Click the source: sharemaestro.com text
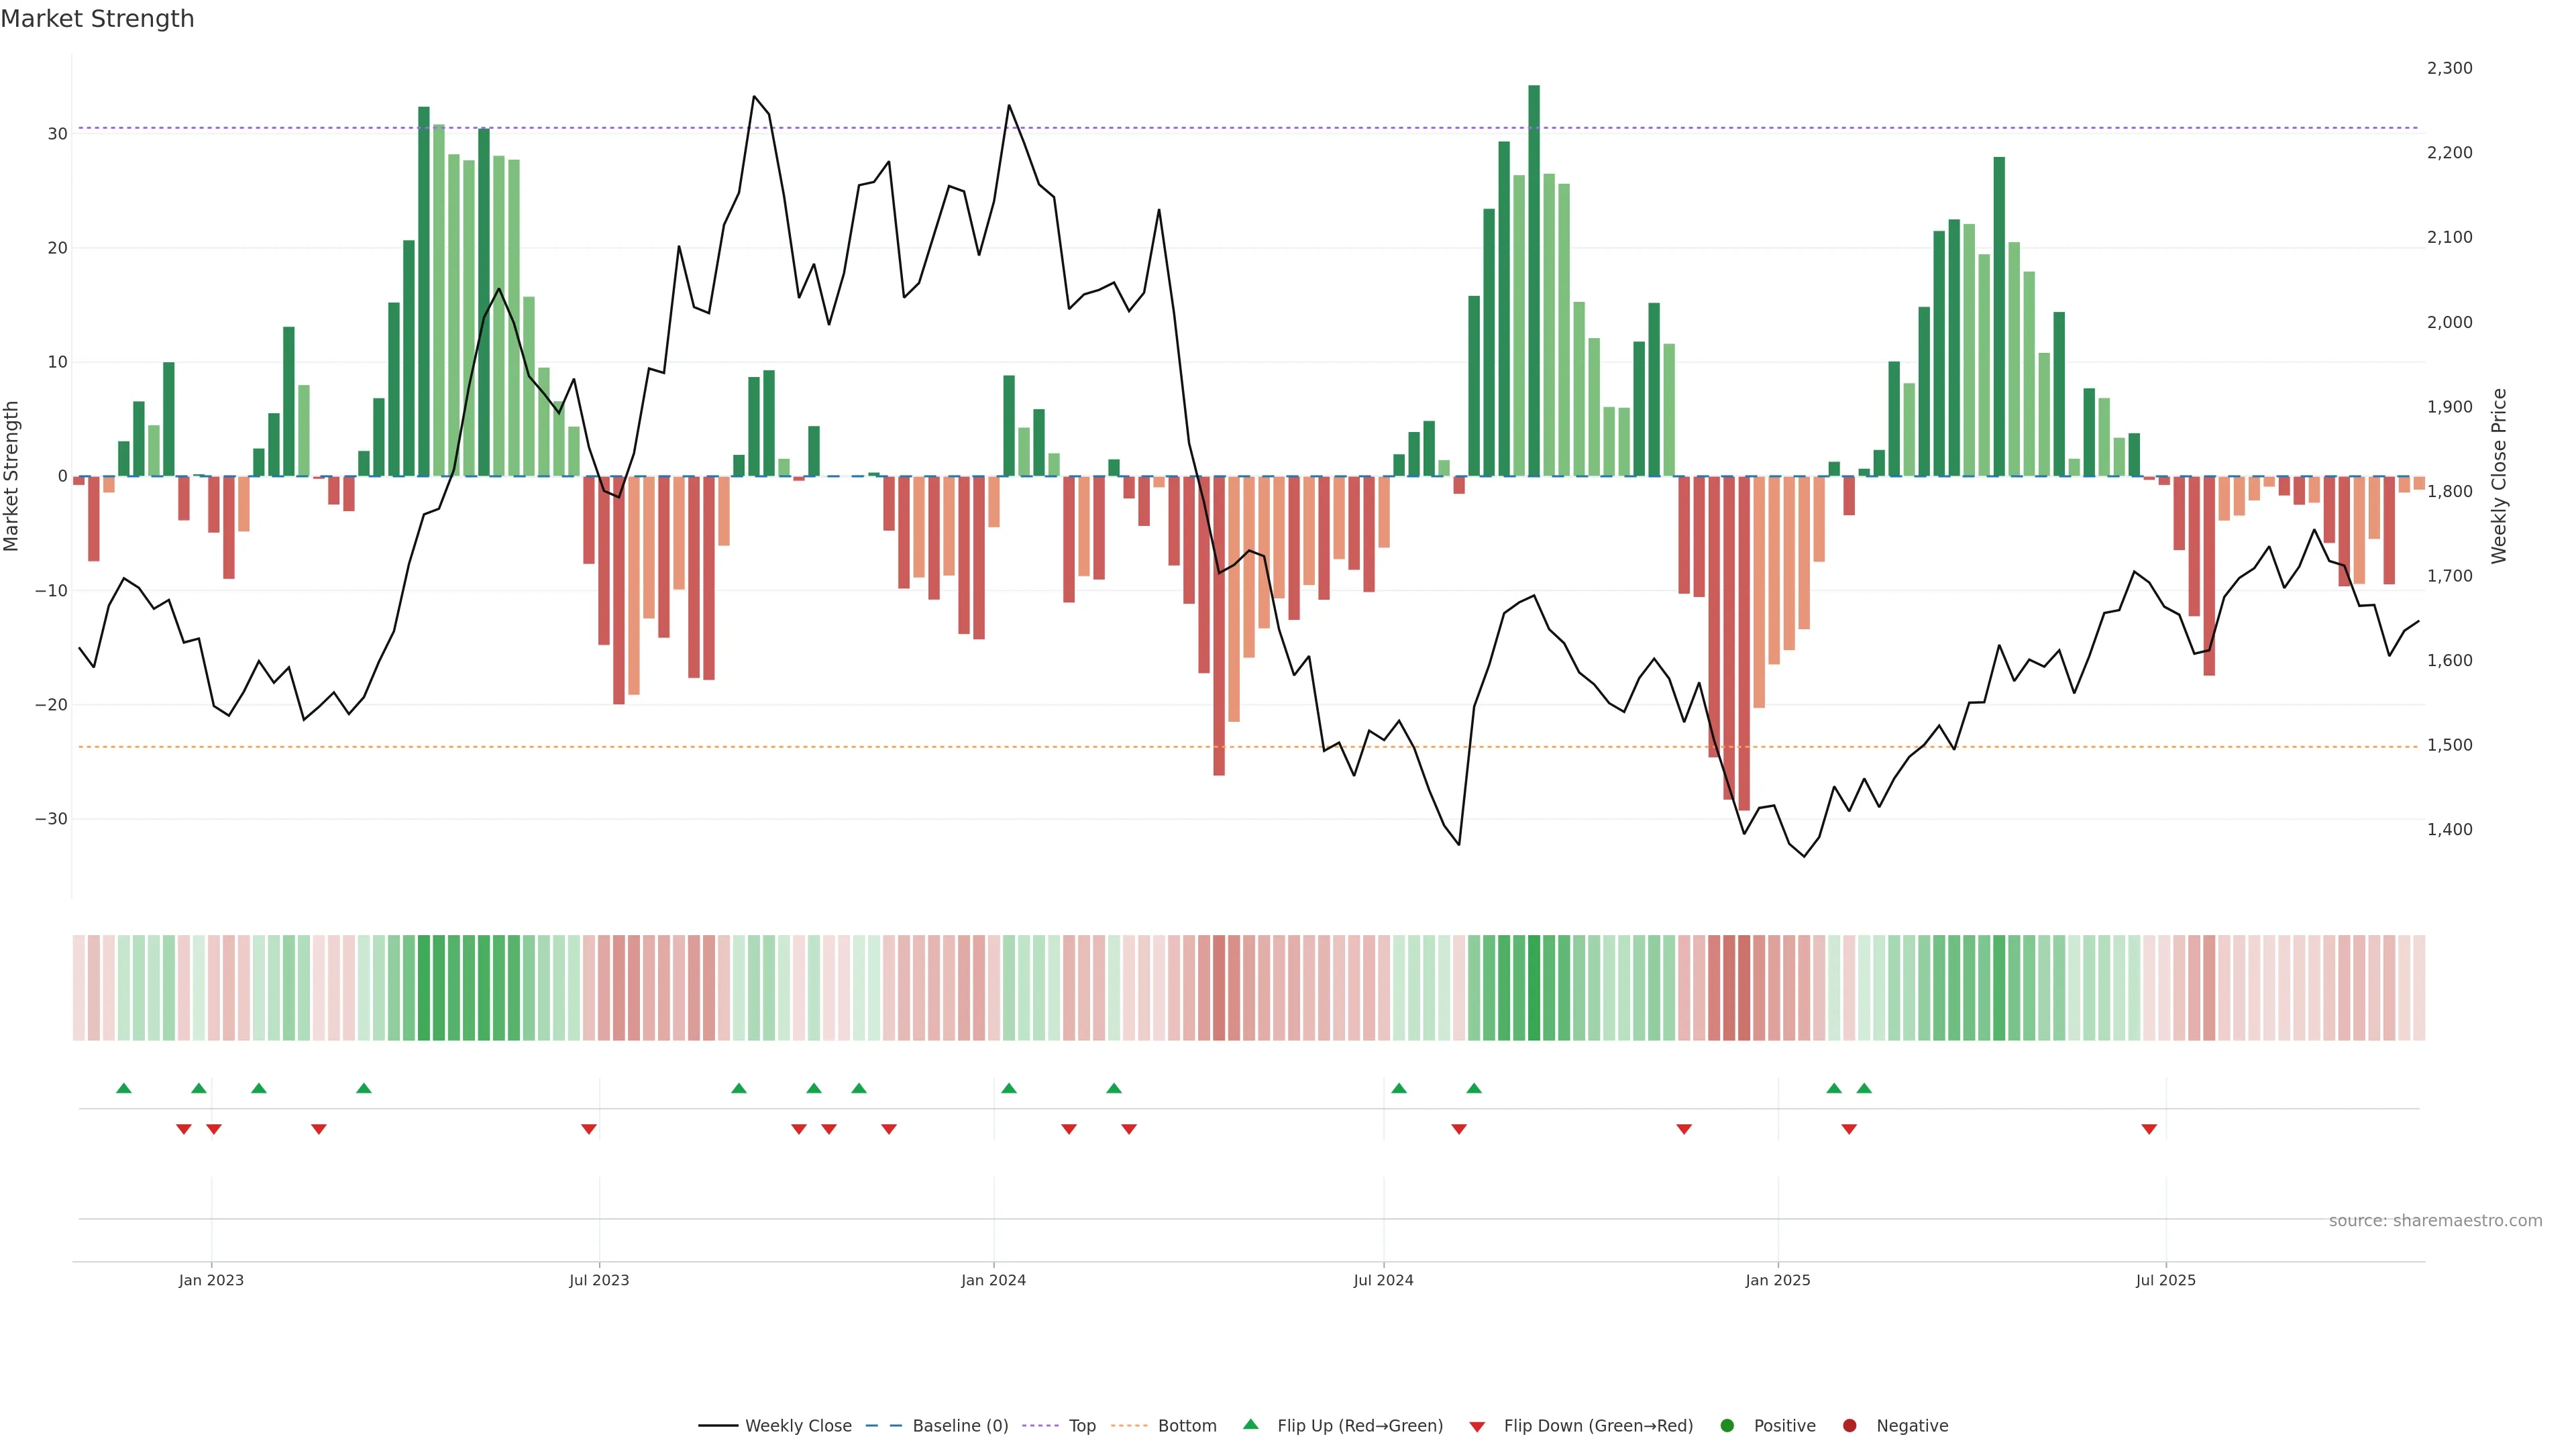 click(x=2435, y=1220)
